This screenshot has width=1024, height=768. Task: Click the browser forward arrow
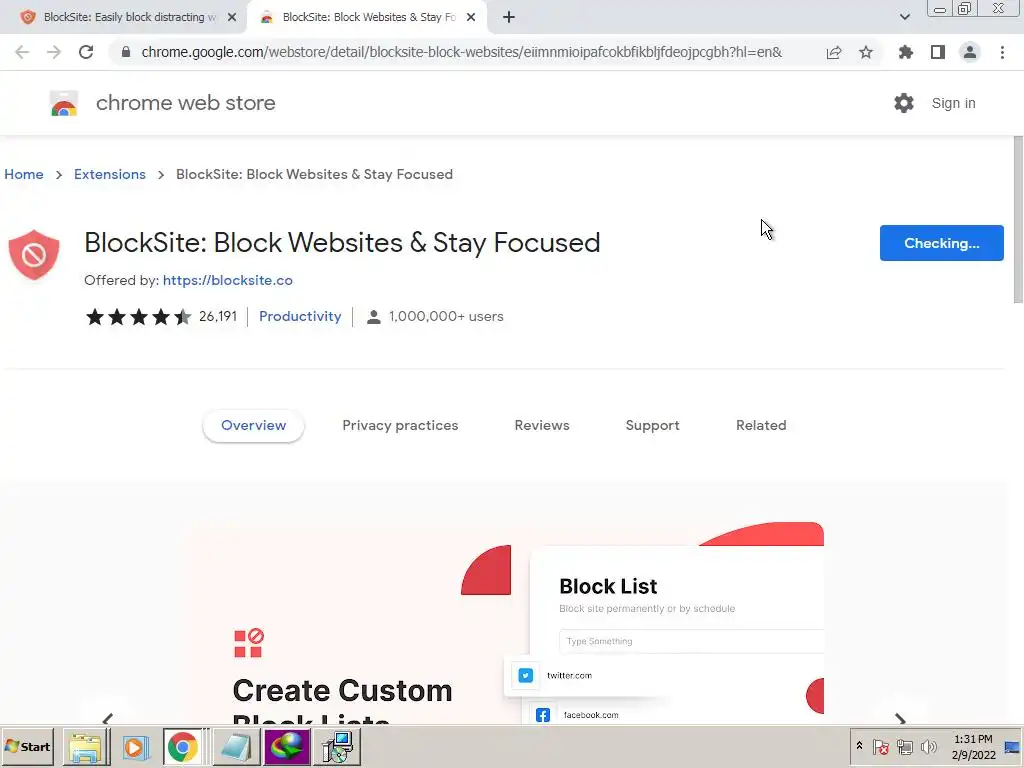pos(54,52)
